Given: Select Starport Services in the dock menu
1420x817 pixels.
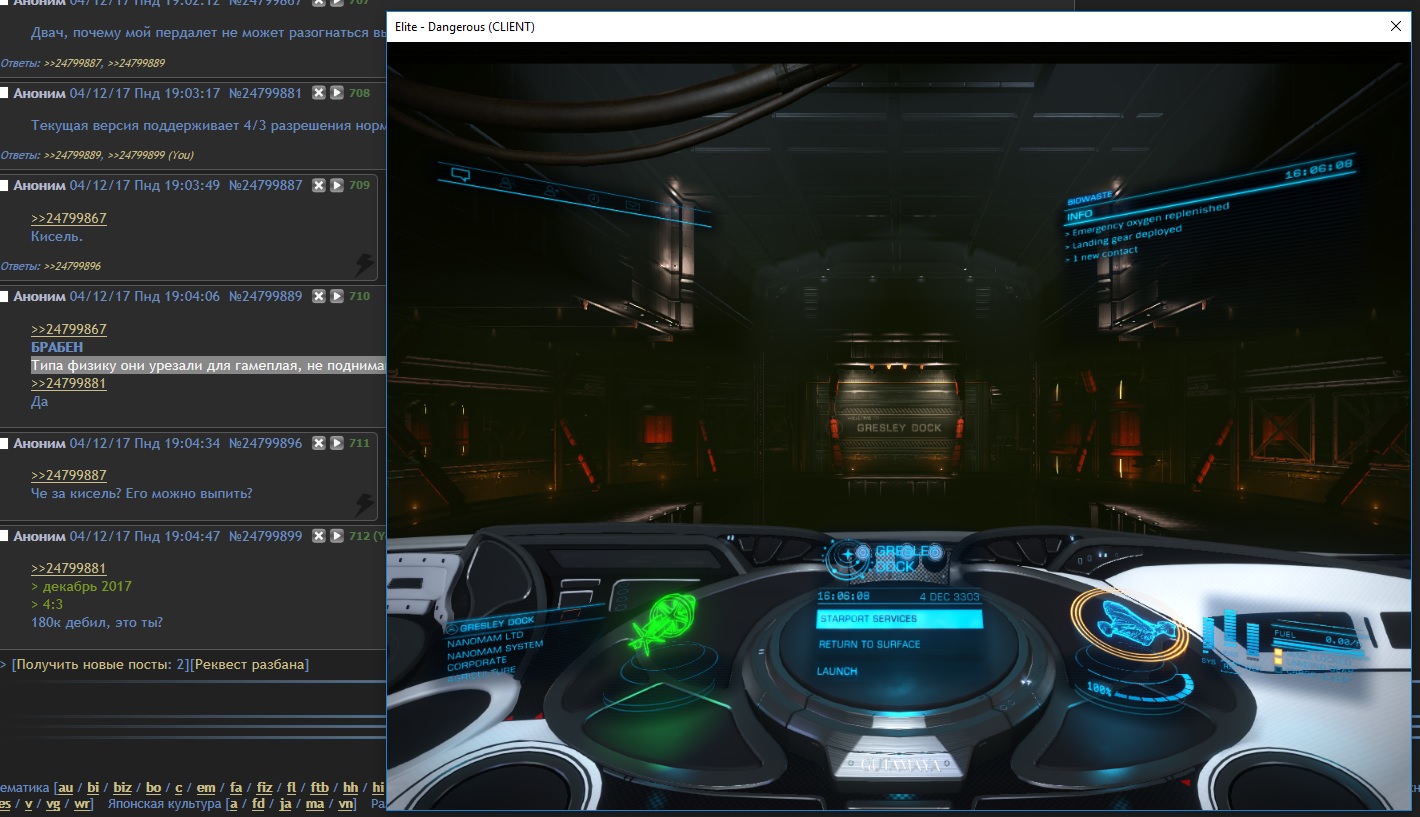Looking at the screenshot, I should point(899,619).
